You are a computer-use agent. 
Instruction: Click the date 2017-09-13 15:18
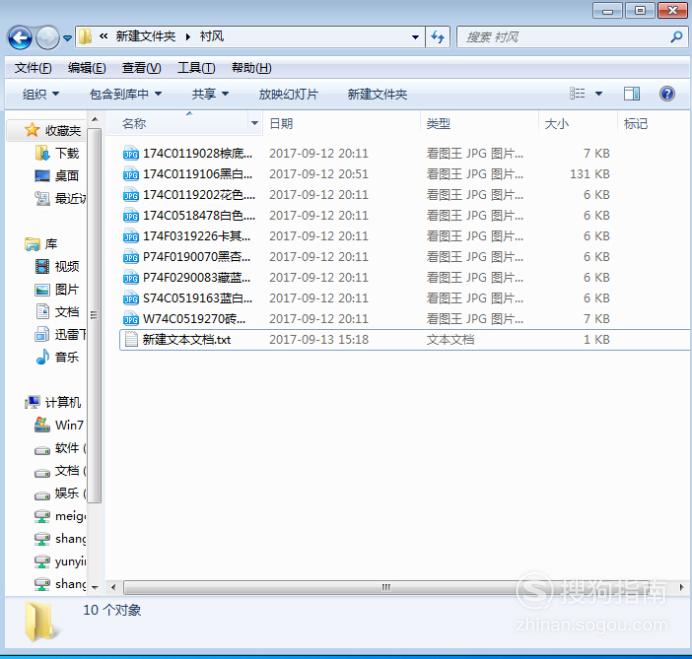319,339
